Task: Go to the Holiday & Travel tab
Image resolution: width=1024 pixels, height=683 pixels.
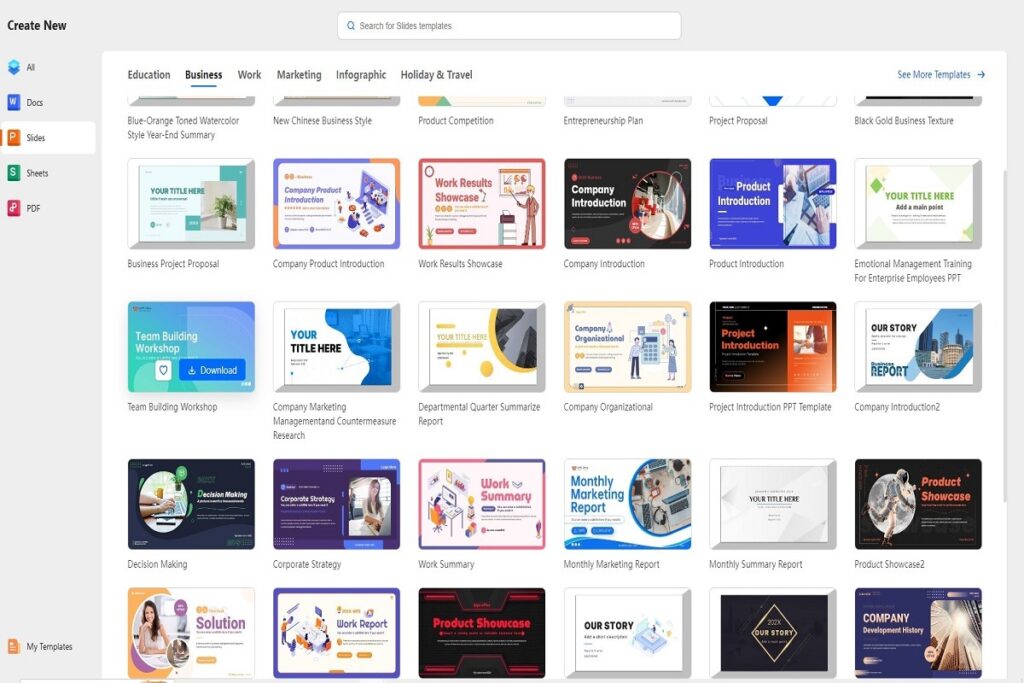Action: point(436,75)
